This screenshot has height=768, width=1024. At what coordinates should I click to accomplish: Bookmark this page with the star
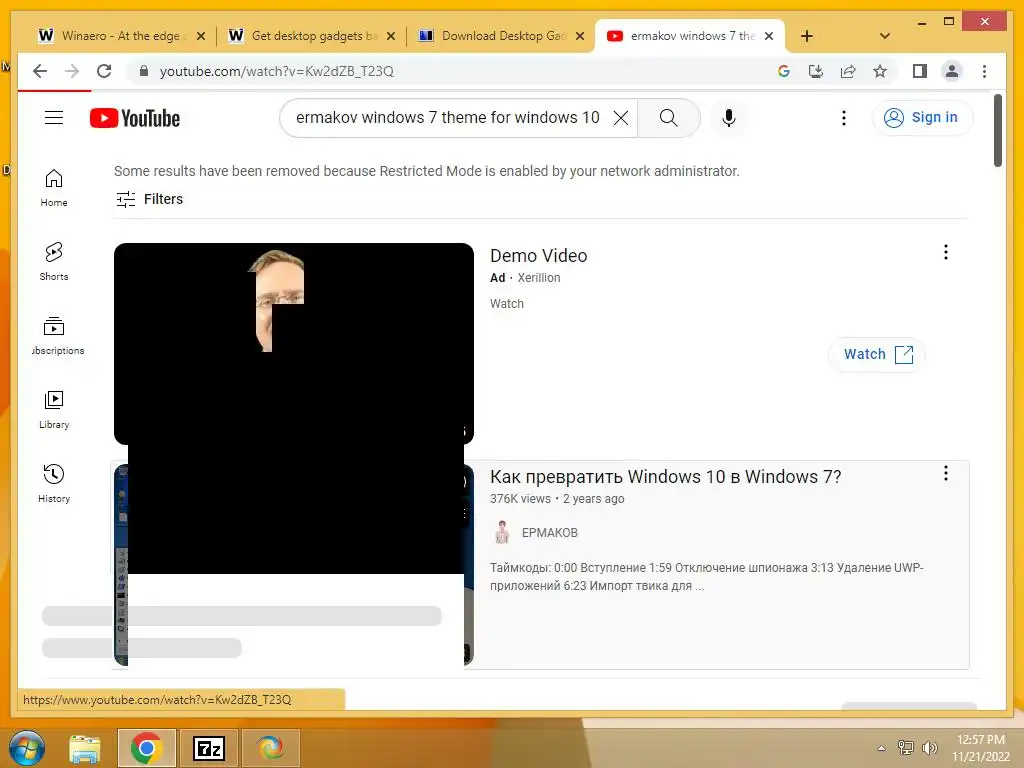coord(880,71)
